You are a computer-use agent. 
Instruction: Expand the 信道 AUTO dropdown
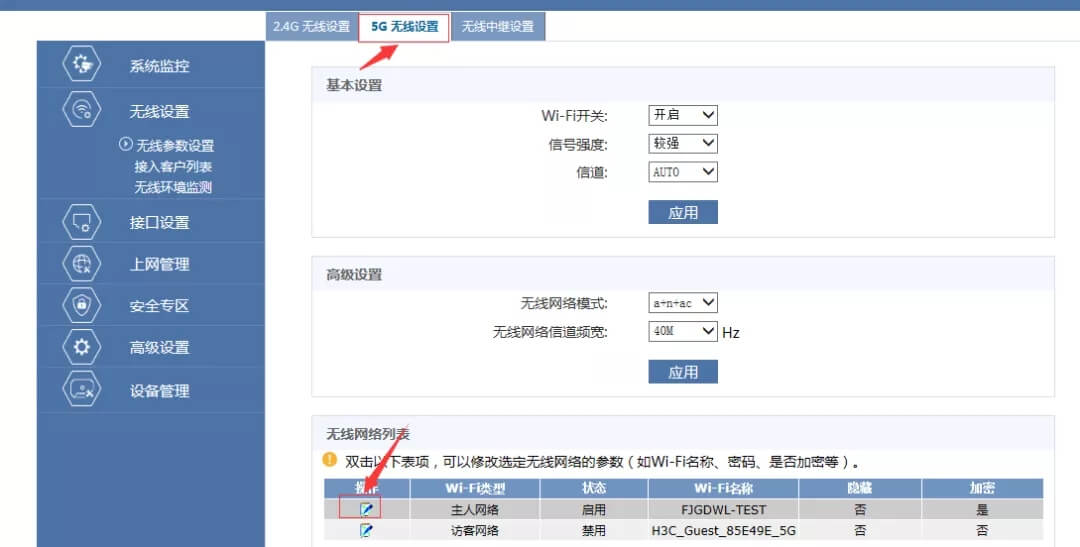[x=683, y=172]
